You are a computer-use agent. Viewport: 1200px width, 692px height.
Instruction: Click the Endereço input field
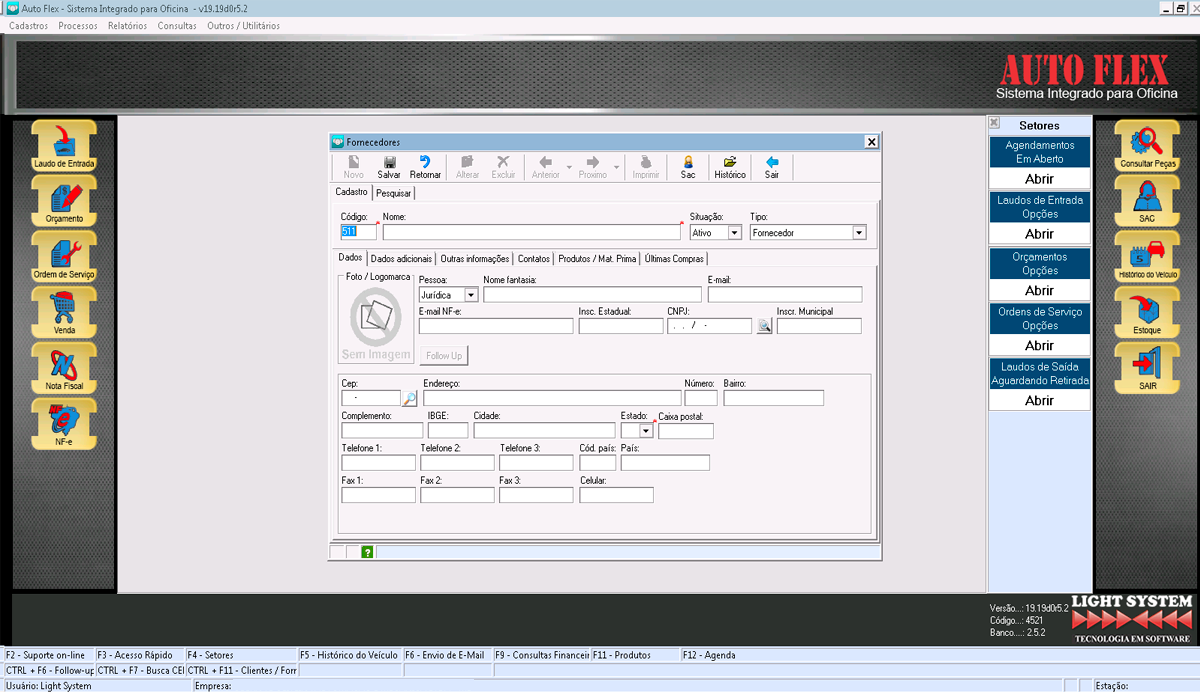coord(552,398)
